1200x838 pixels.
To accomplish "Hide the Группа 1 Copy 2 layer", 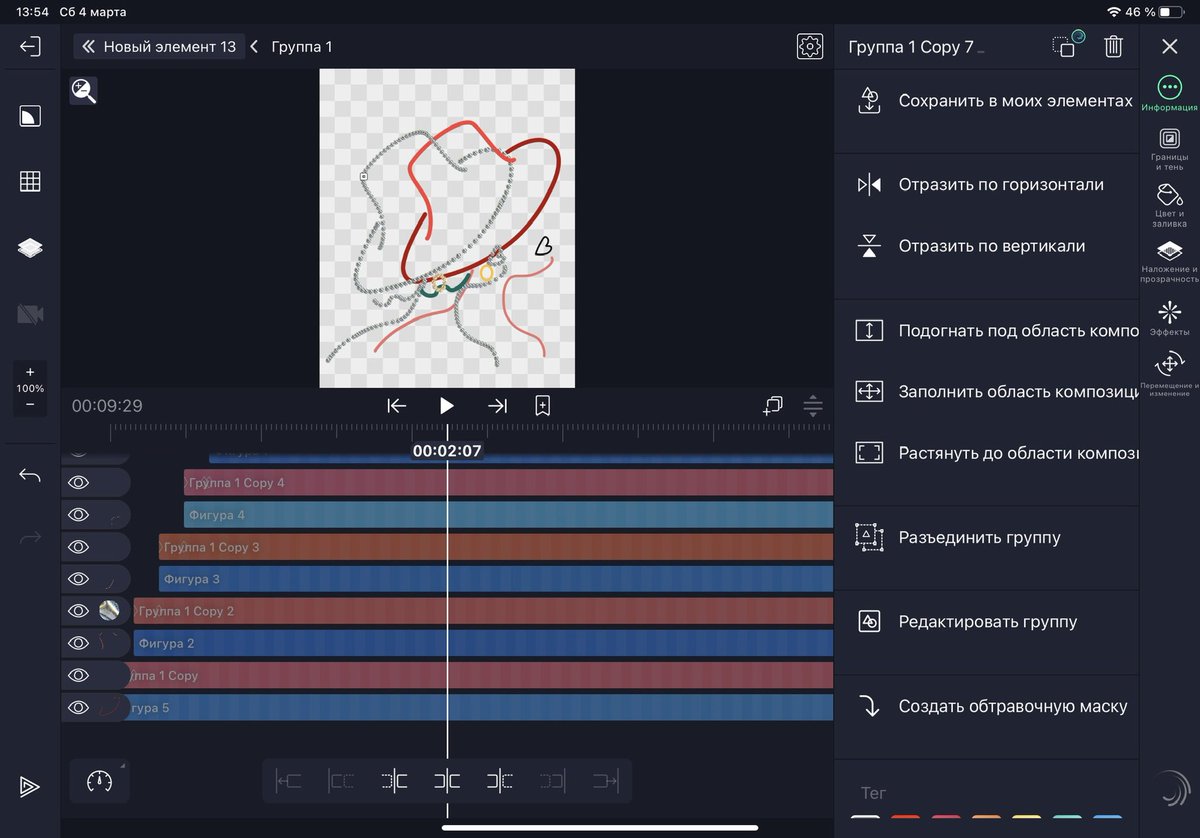I will point(78,611).
